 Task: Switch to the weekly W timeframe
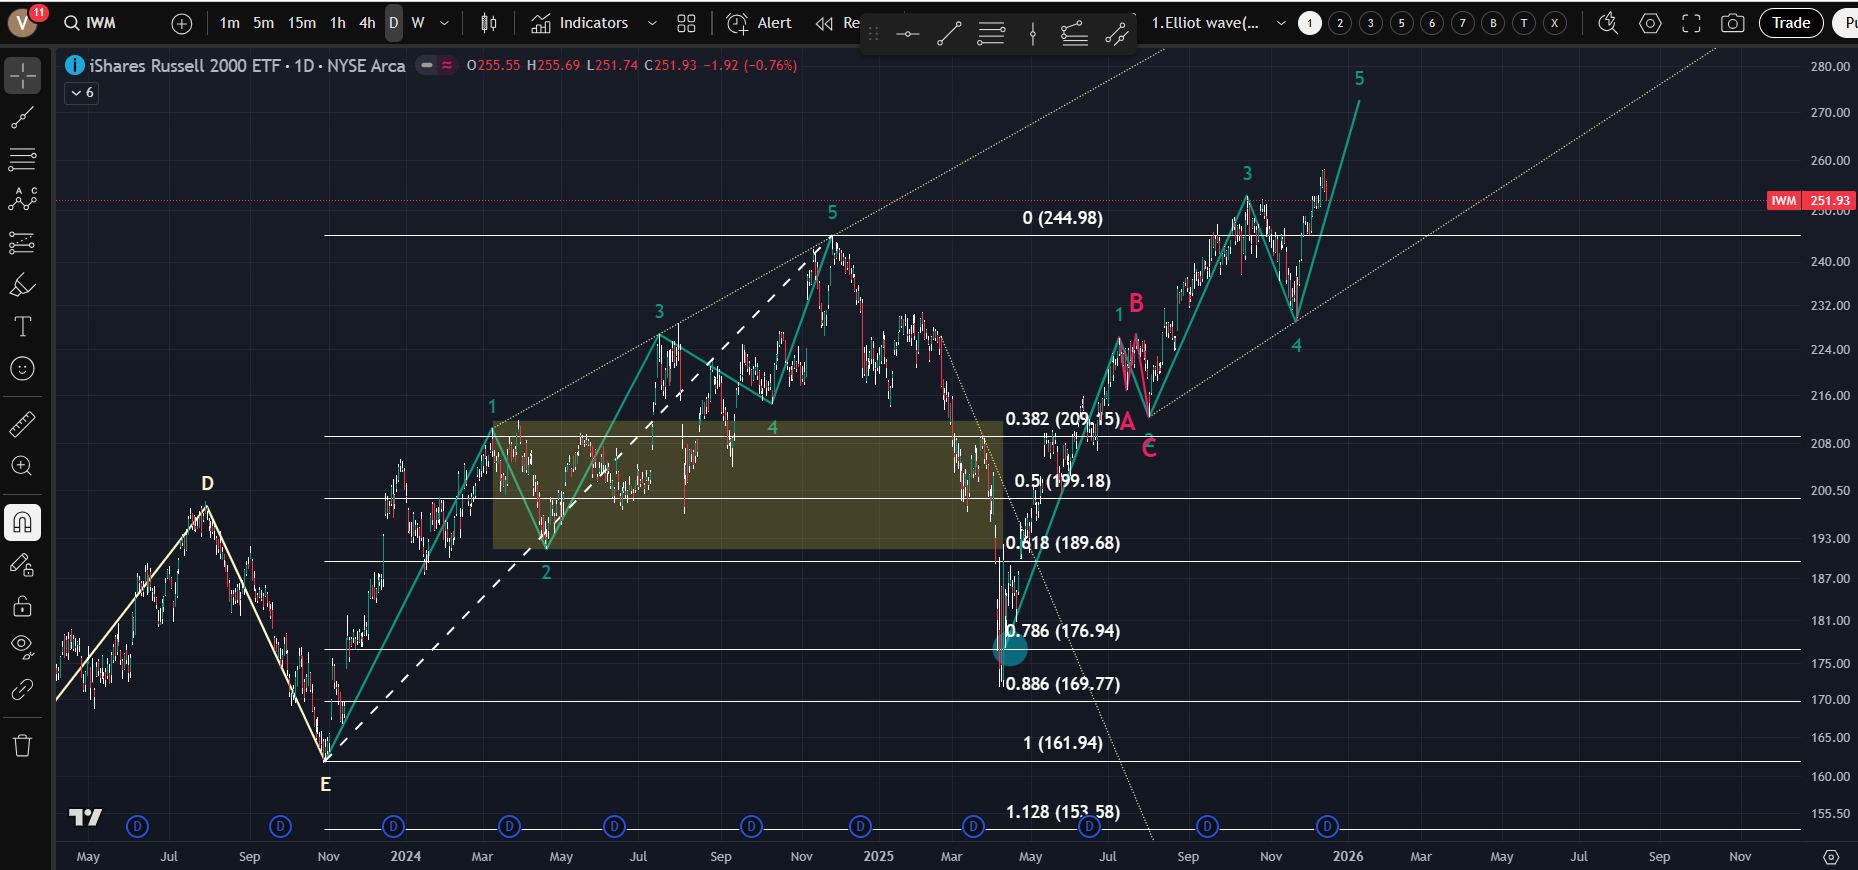tap(418, 23)
